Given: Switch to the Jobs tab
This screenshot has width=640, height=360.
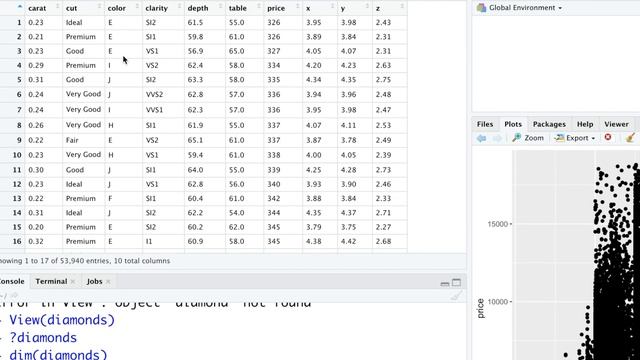Looking at the screenshot, I should (x=94, y=281).
